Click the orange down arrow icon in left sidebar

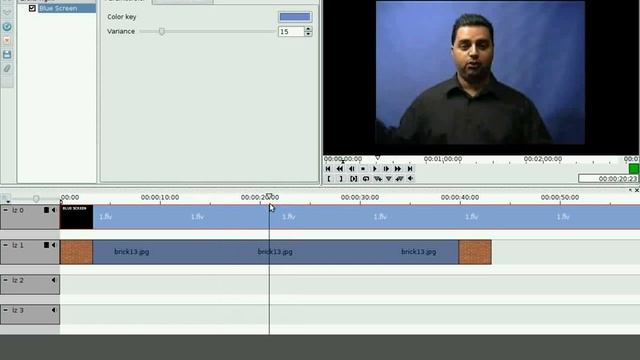(x=7, y=40)
